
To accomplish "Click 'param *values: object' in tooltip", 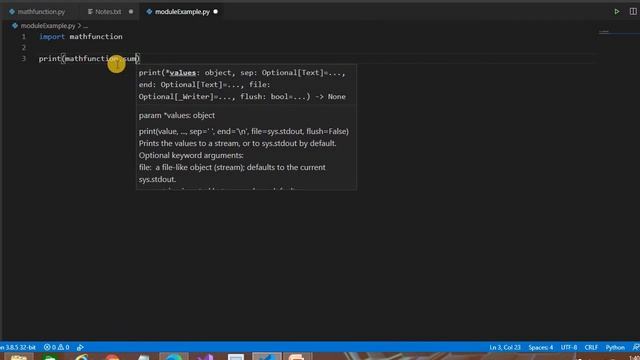I will [177, 116].
